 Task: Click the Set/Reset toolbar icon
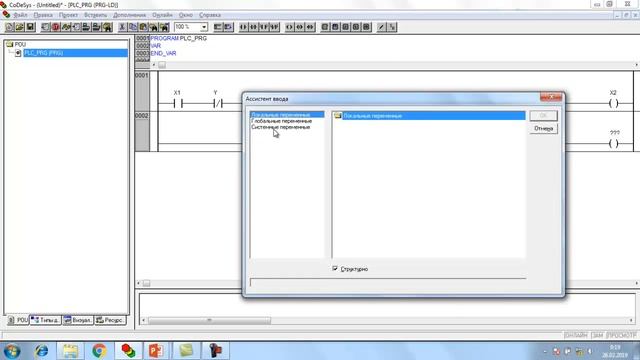pyautogui.click(x=392, y=27)
